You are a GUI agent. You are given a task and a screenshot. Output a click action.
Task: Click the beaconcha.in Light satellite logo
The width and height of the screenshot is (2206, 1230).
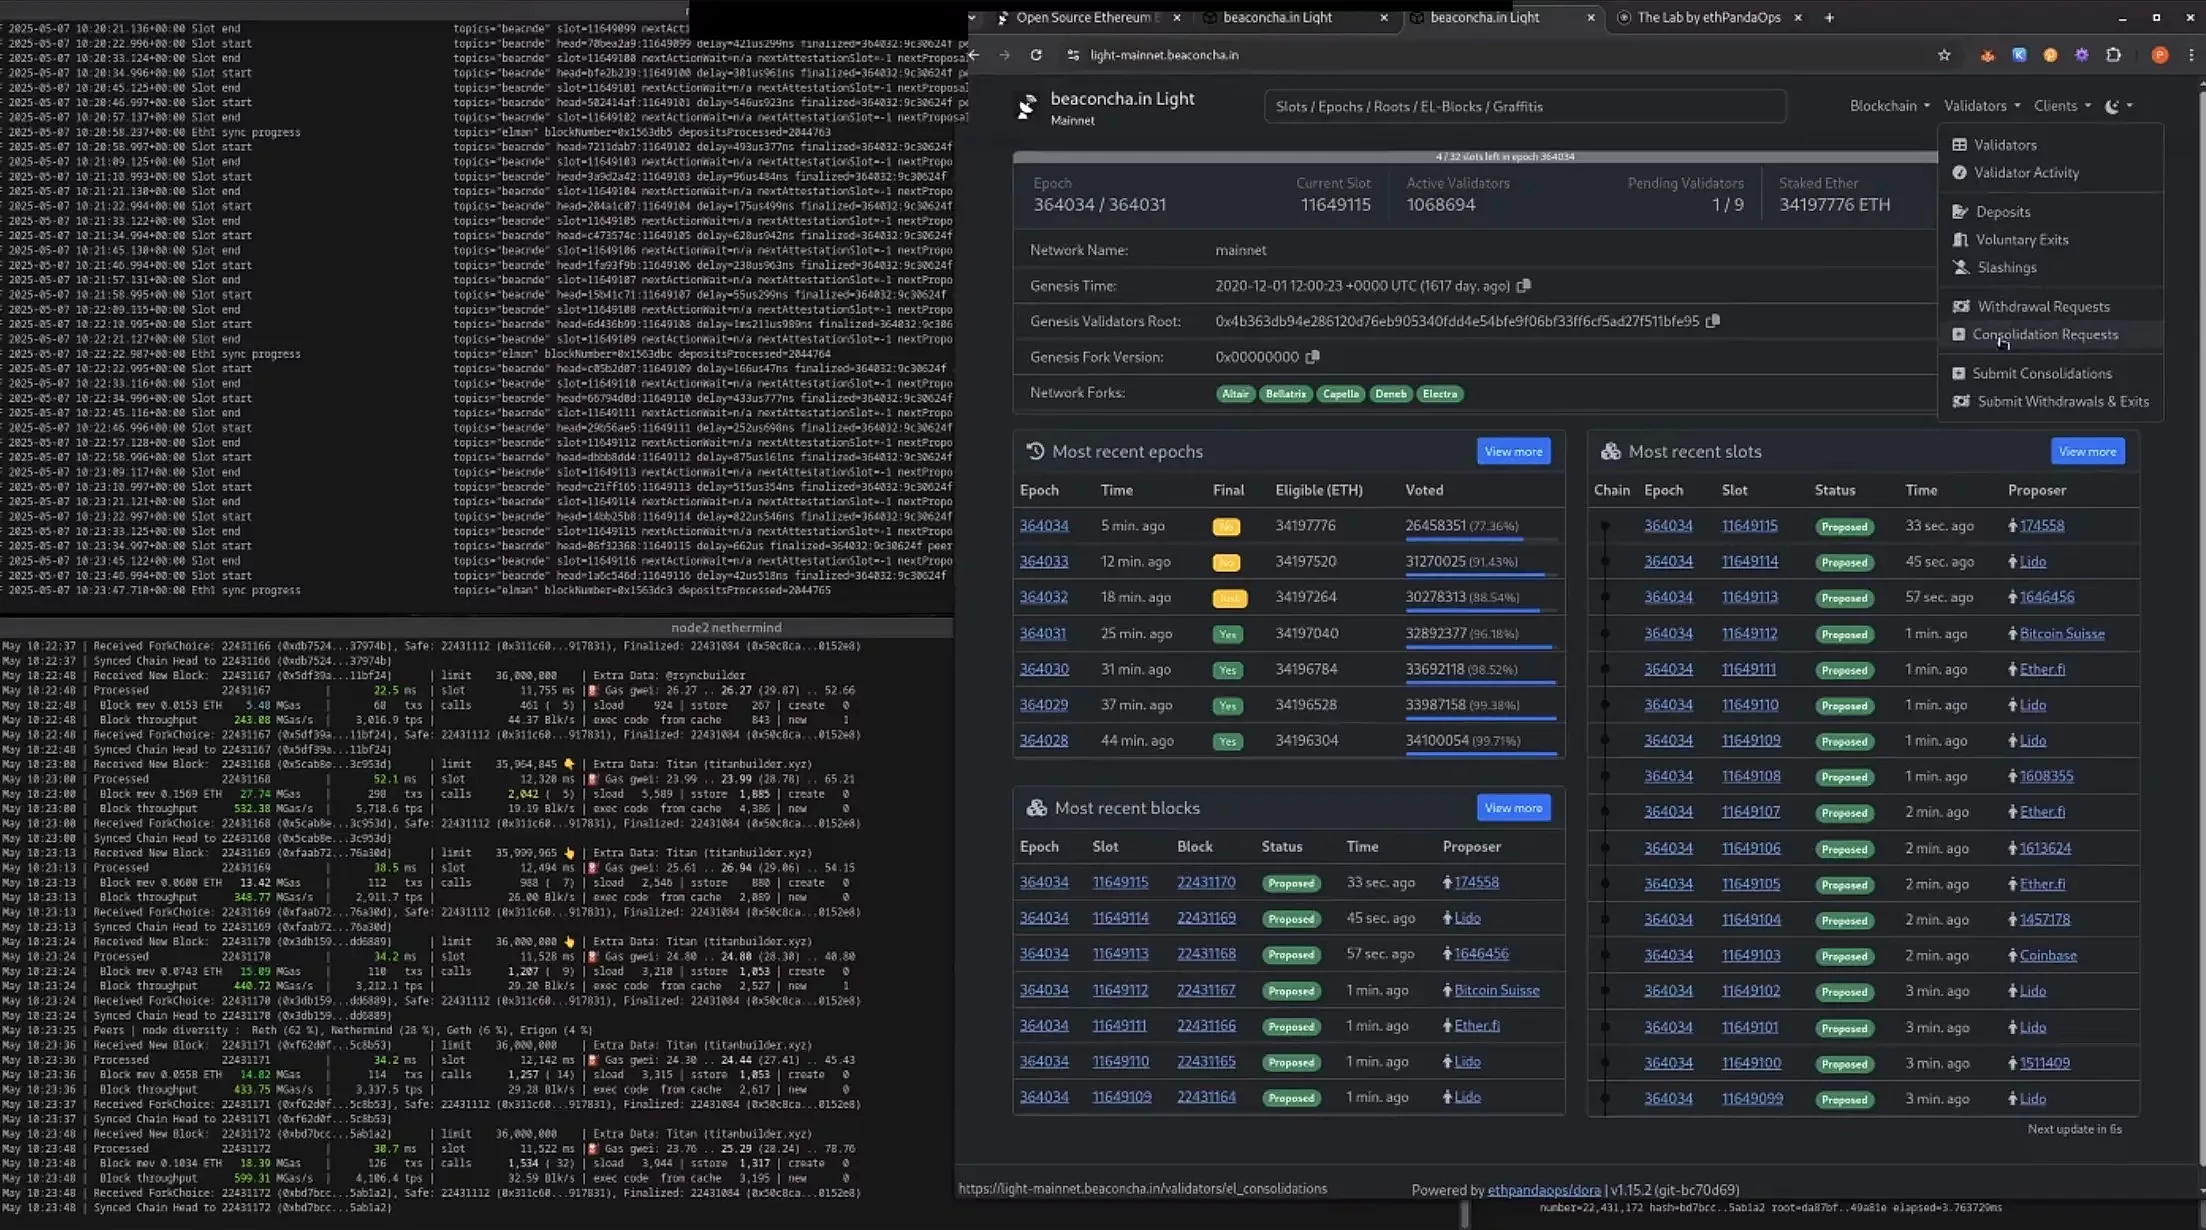(1027, 106)
